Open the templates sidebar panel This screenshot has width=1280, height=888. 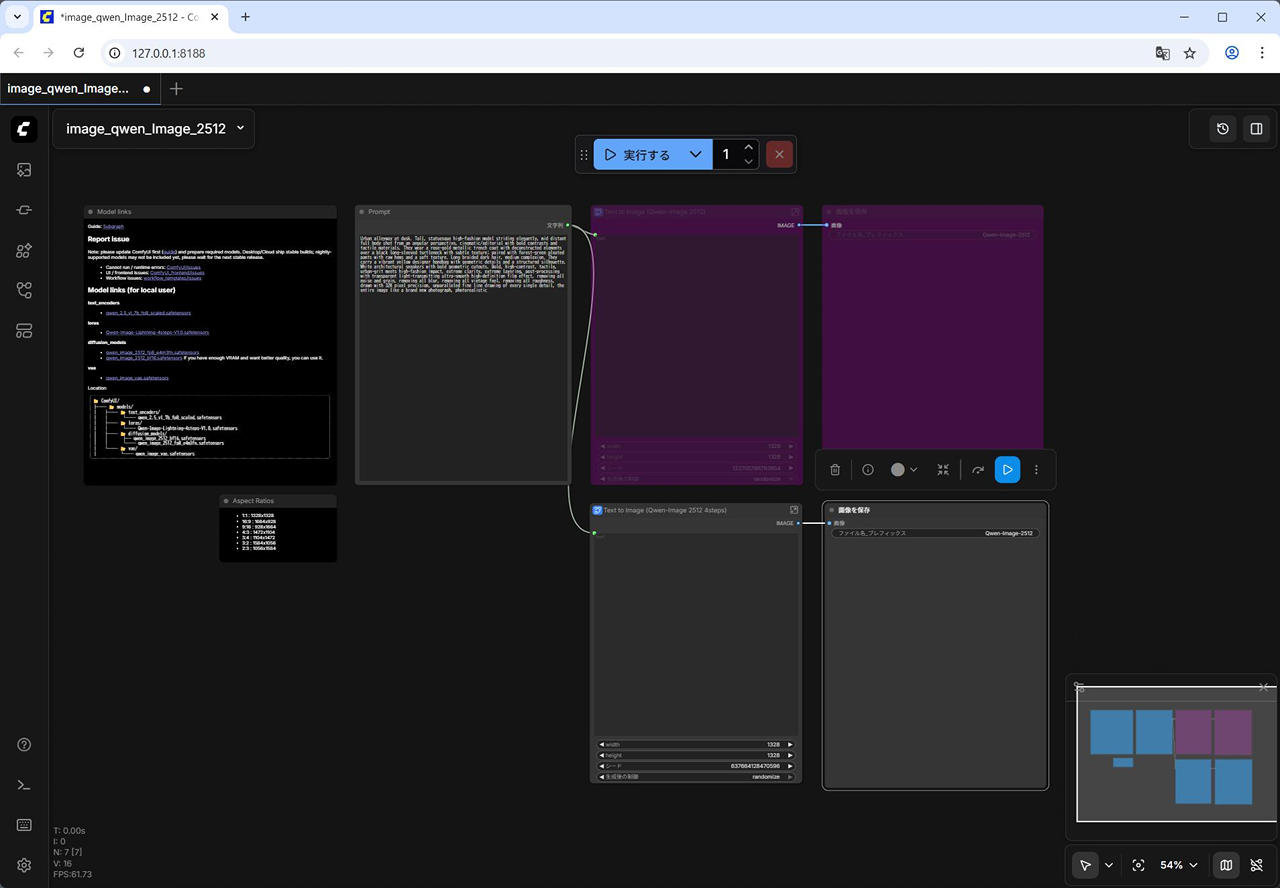tap(24, 331)
